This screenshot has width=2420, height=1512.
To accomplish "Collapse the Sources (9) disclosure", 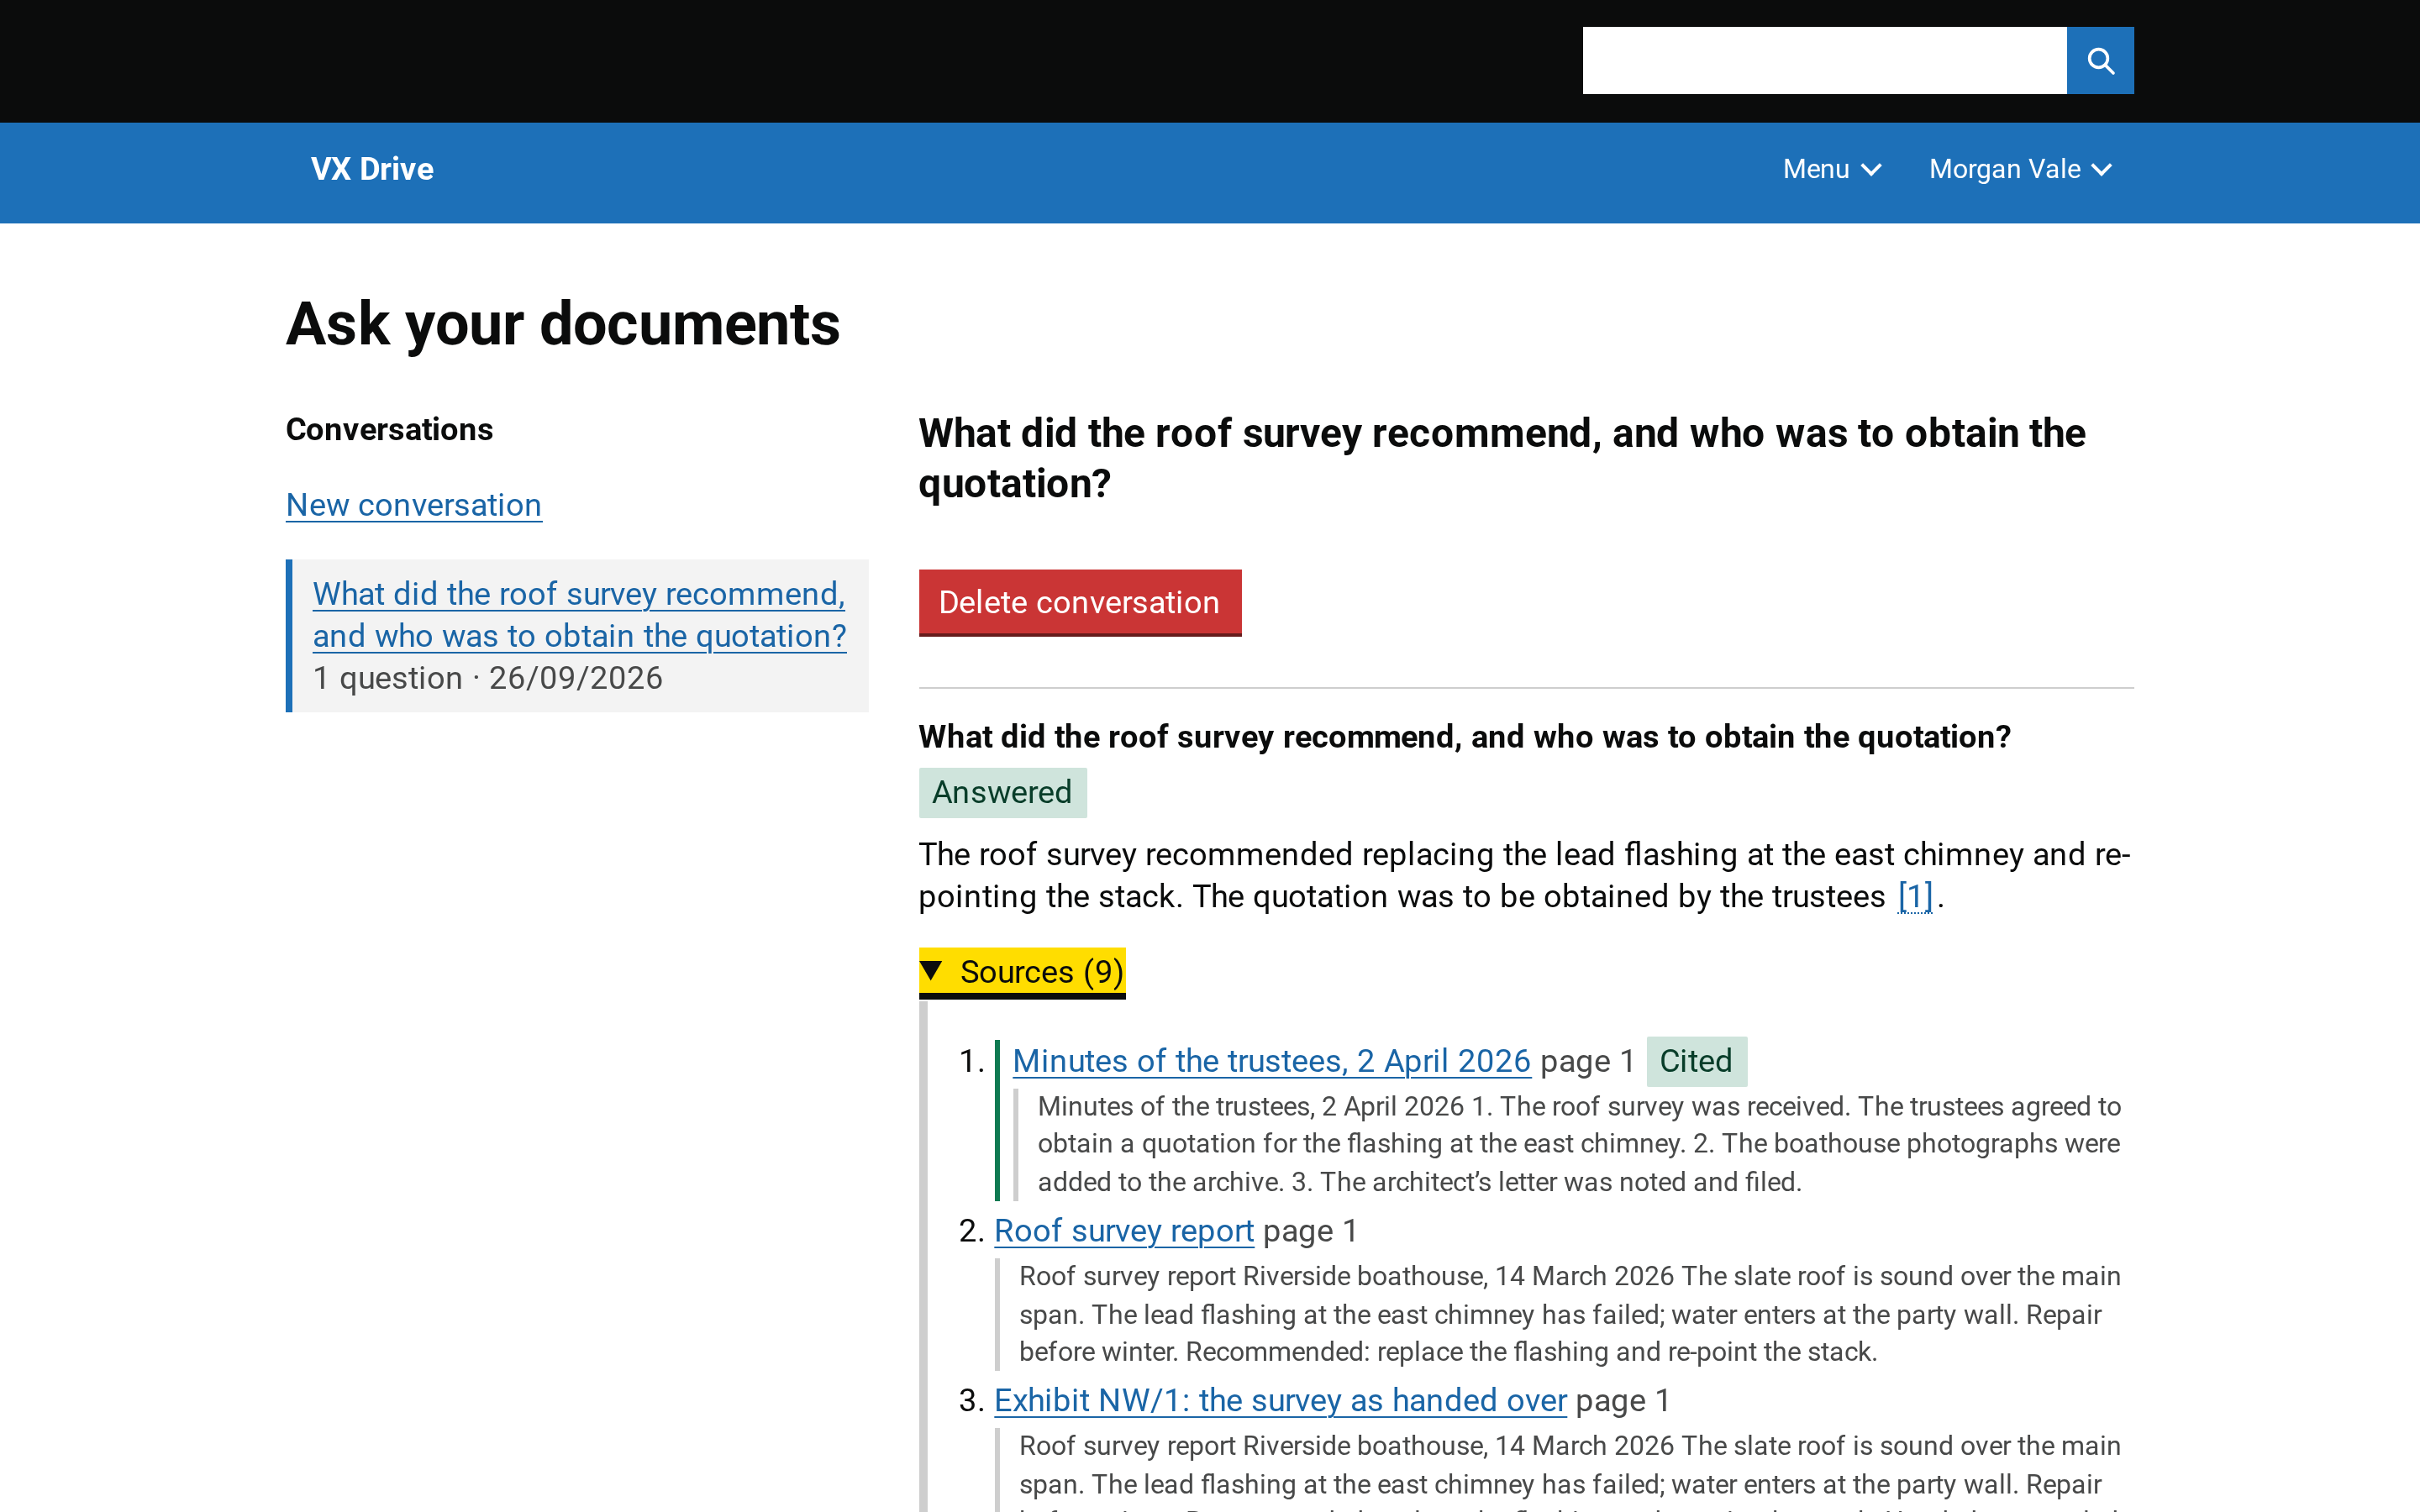I will 1022,972.
